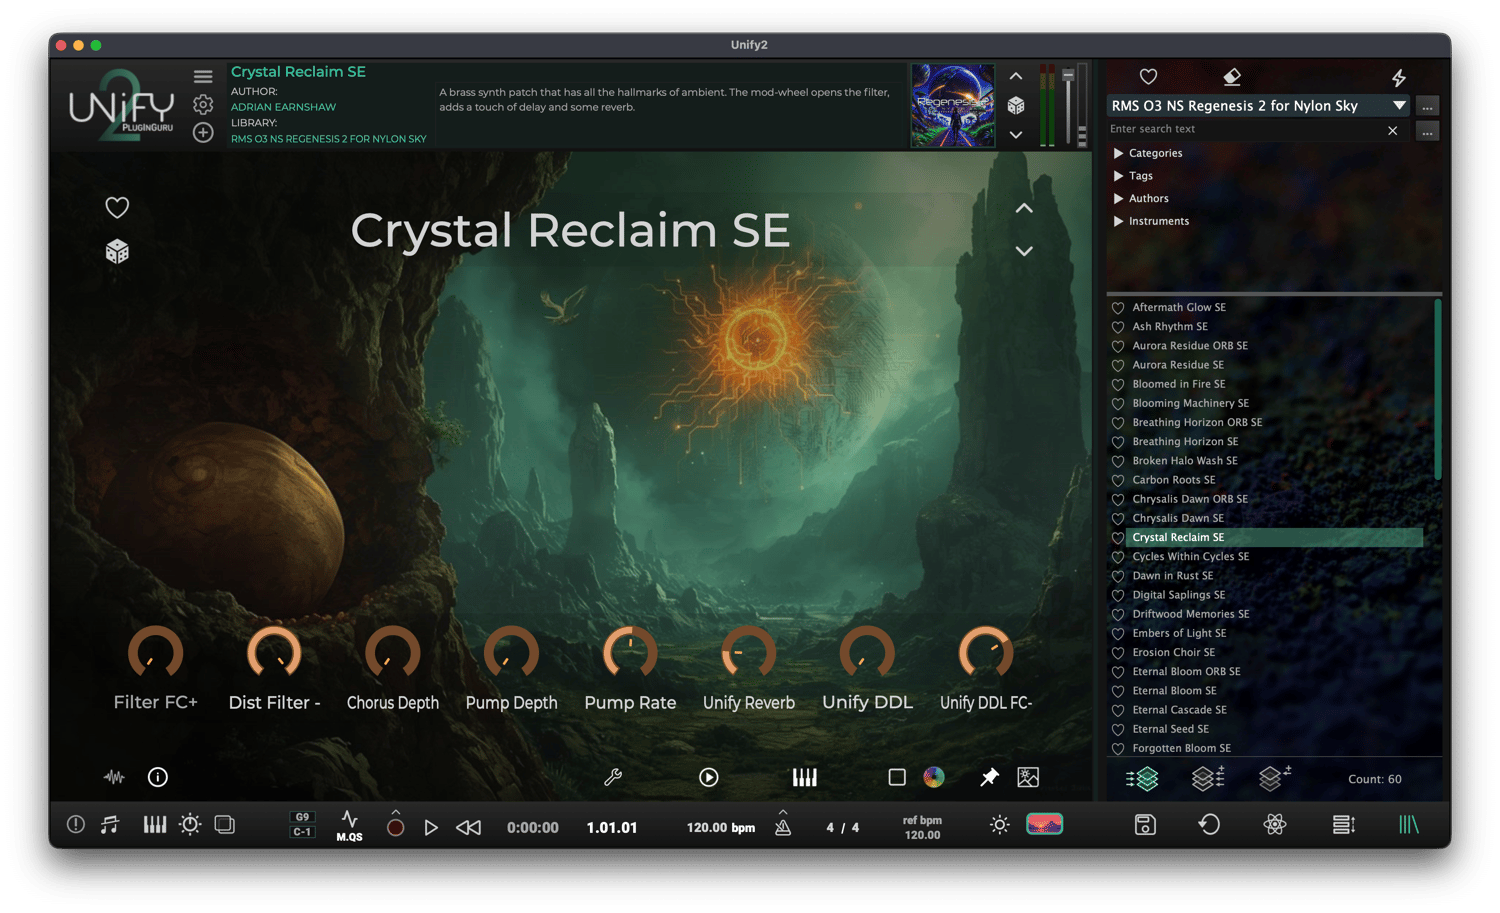Click the plus-circle icon under the gear
Screen dimensions: 1500x913
point(203,132)
